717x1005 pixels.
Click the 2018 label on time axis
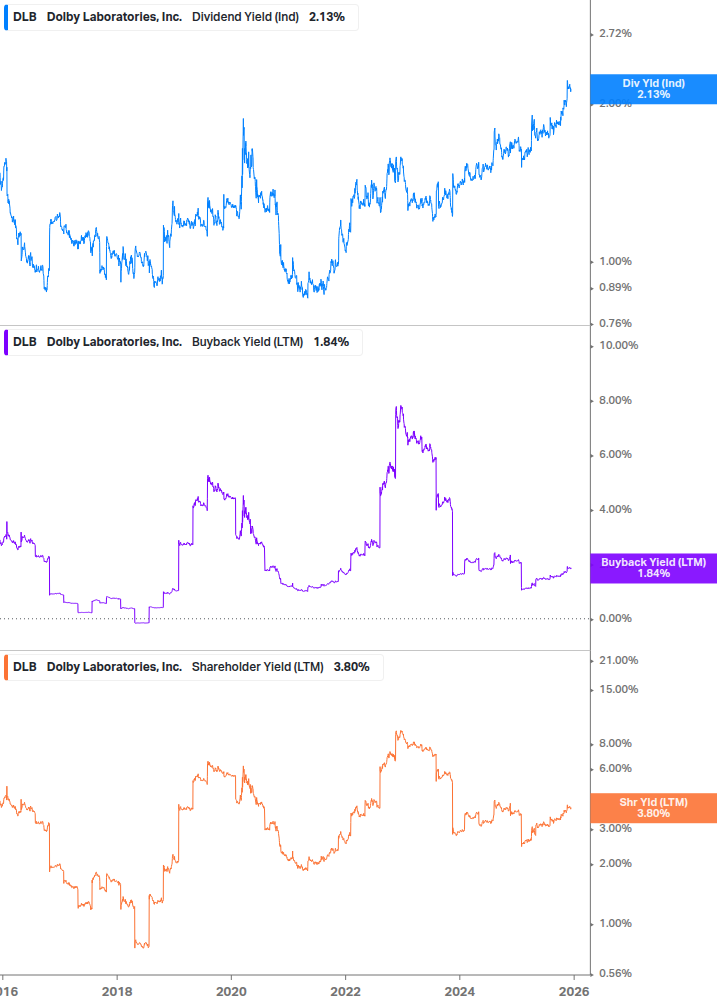click(x=117, y=992)
